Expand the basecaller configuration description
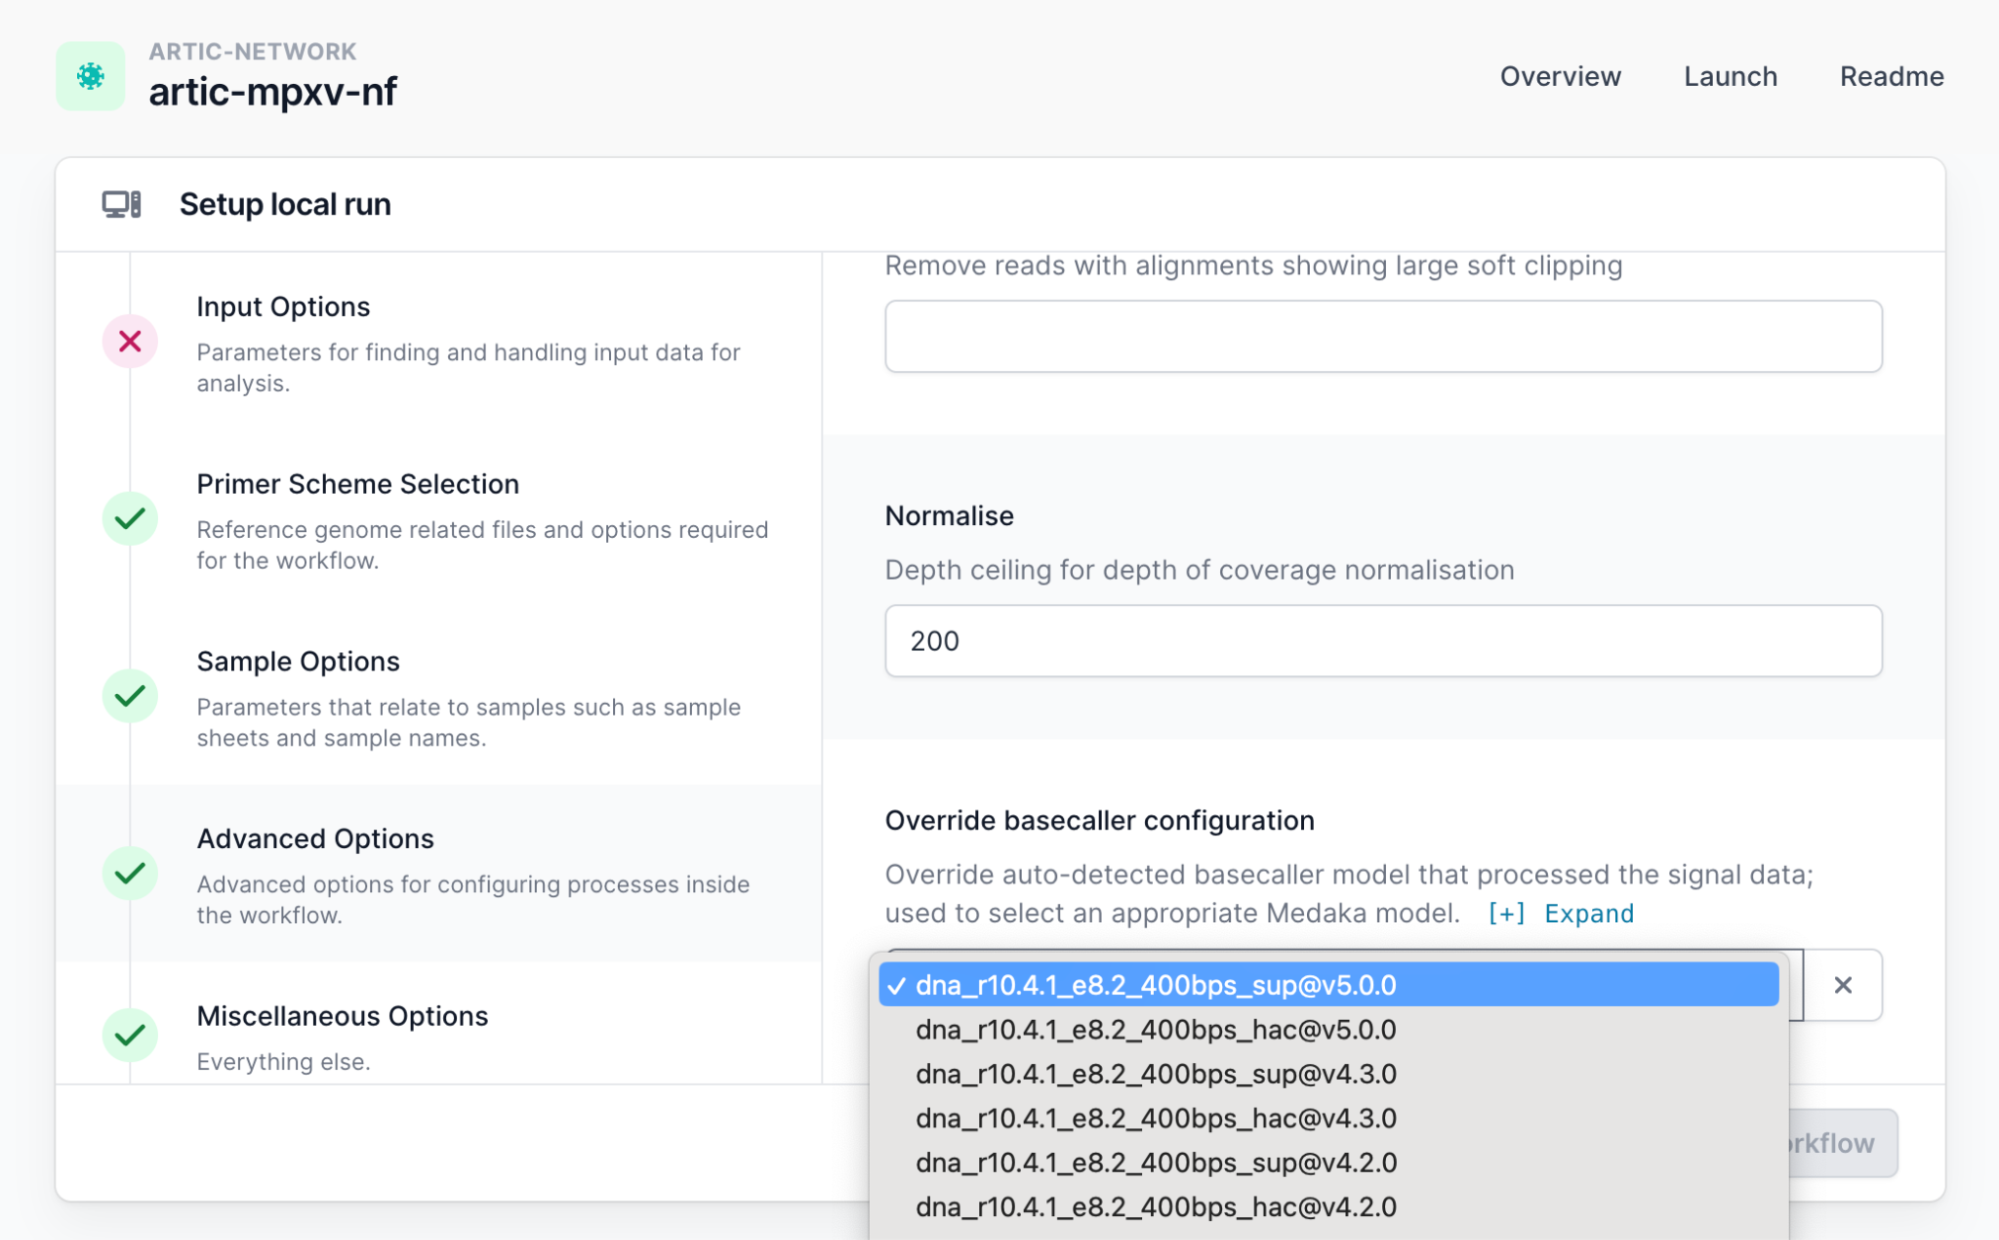Viewport: 1999px width, 1240px height. 1561,913
